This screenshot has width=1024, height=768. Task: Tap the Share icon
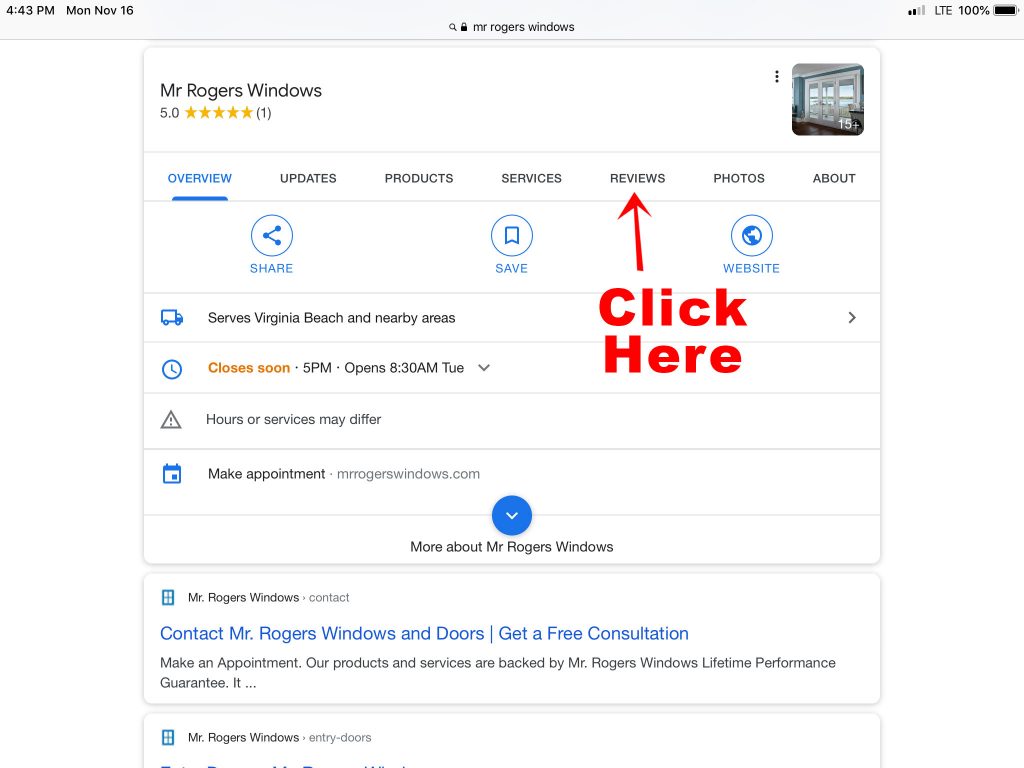point(272,235)
